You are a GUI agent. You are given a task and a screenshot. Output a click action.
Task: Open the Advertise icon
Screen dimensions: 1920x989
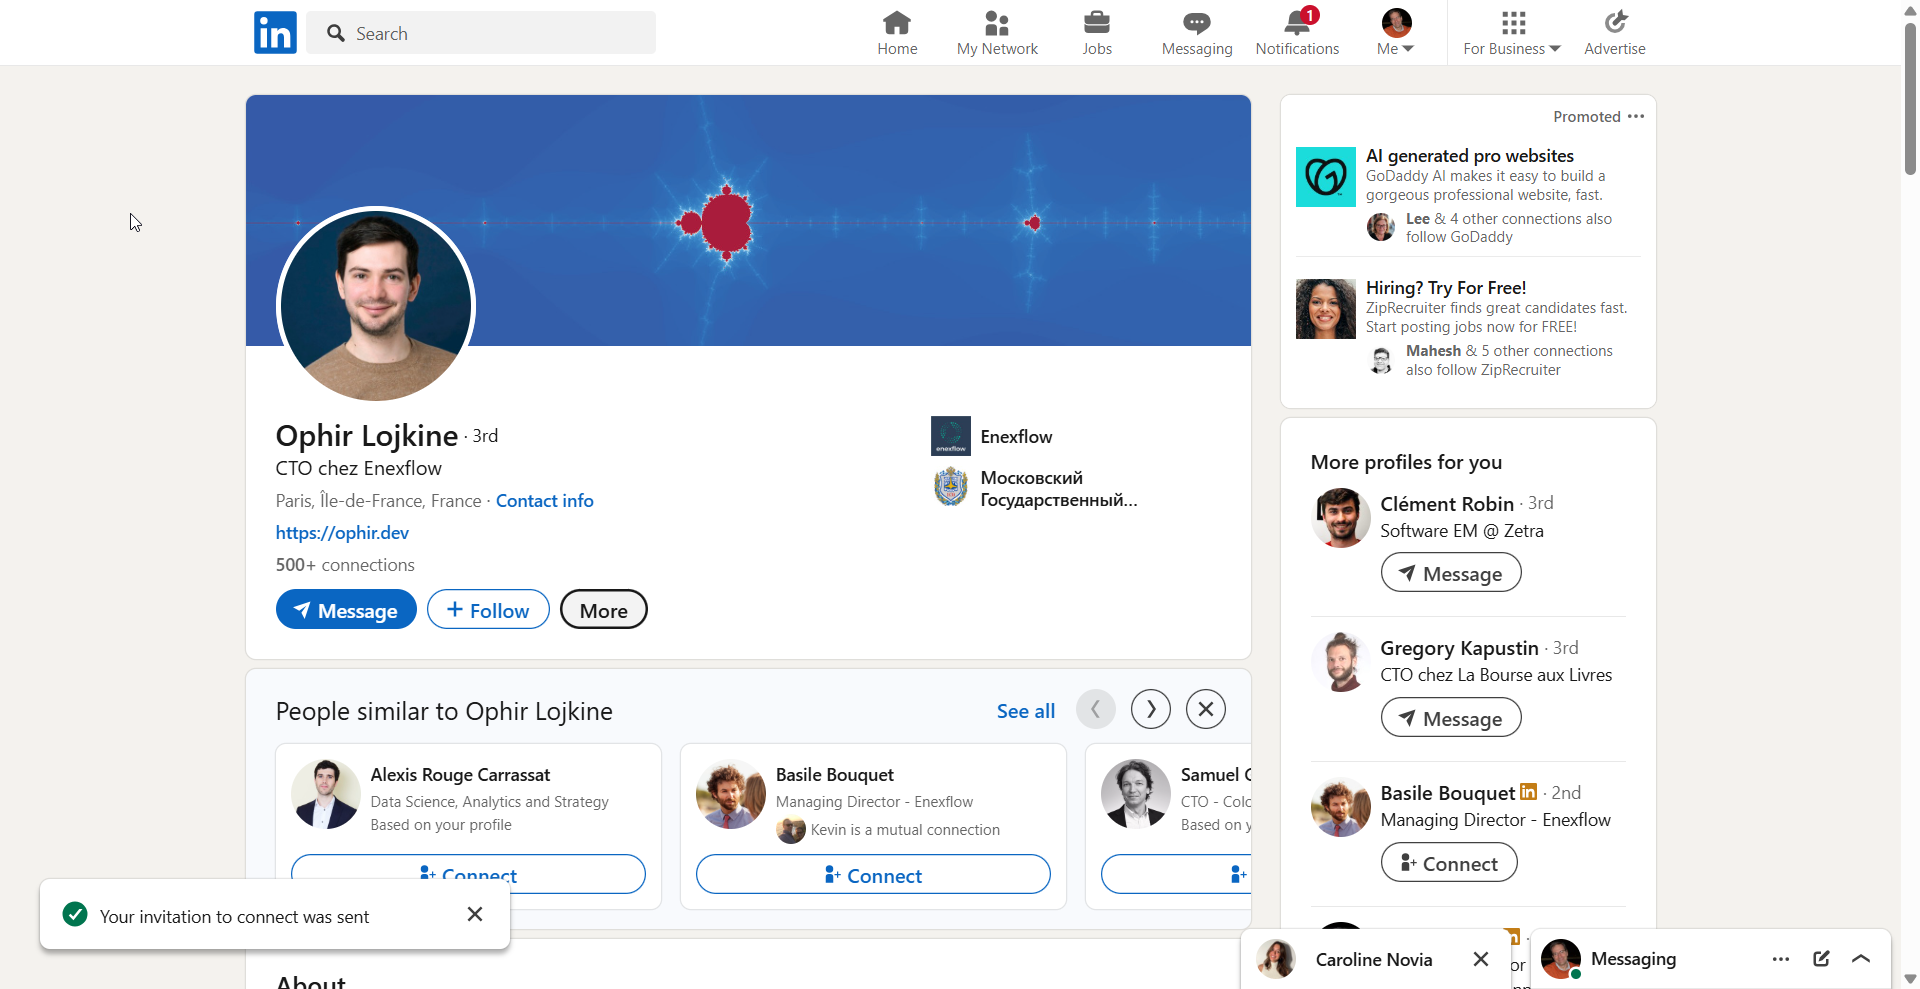coord(1615,33)
